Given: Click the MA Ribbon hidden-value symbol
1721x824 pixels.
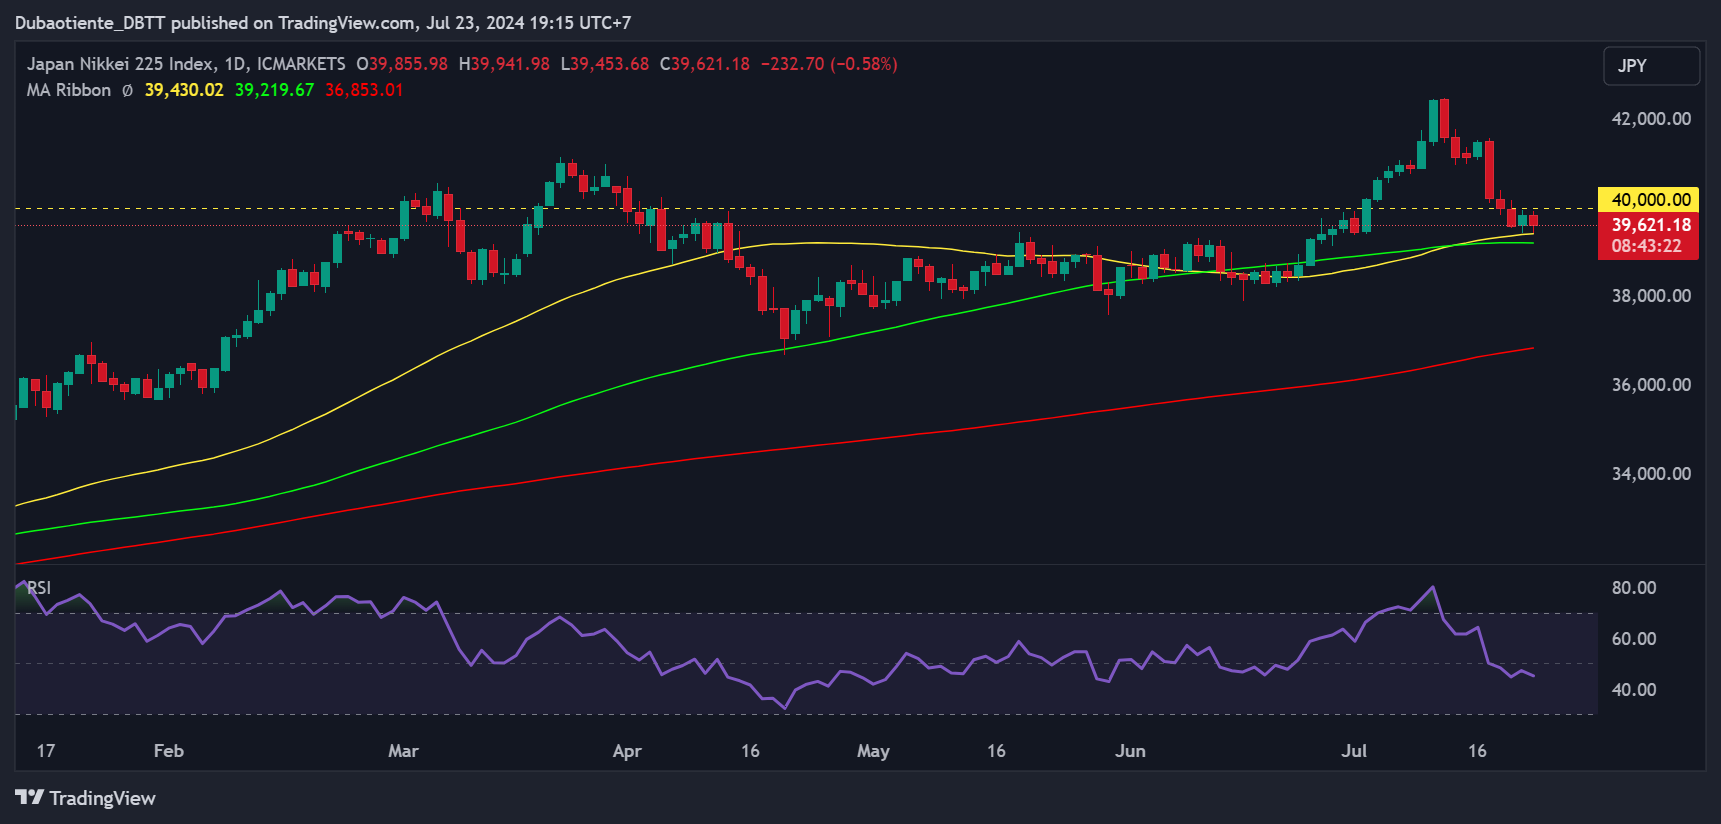Looking at the screenshot, I should (x=127, y=90).
